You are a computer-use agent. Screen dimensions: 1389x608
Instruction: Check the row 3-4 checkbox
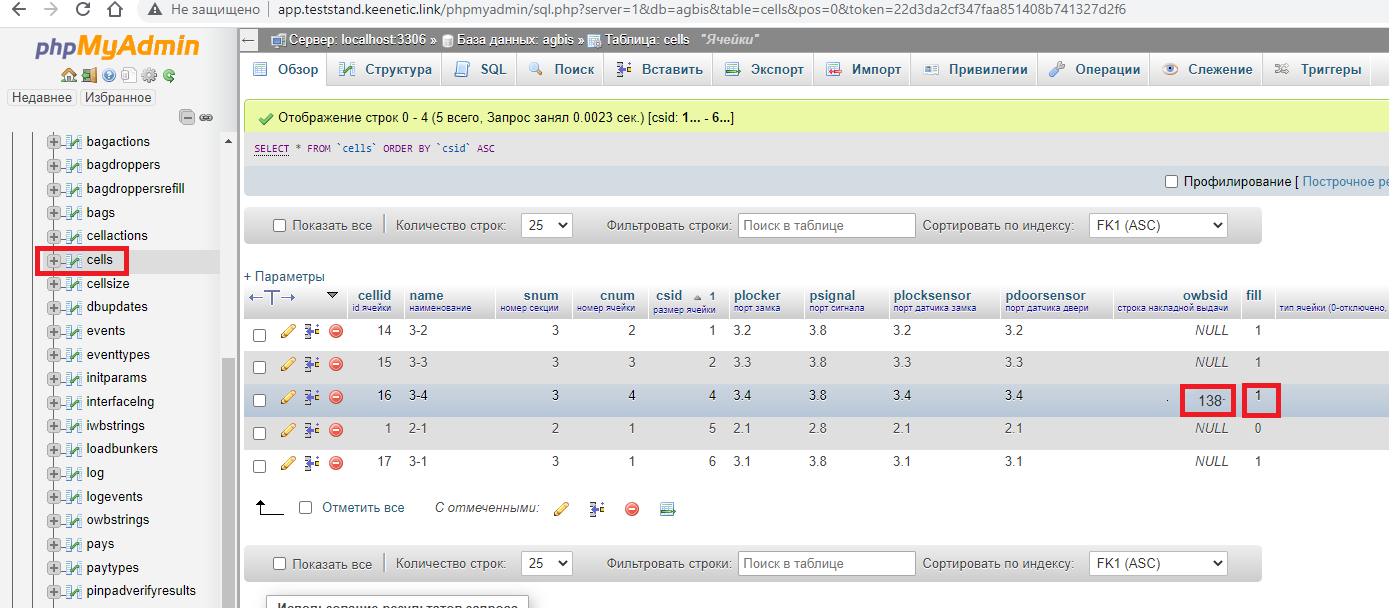(x=259, y=400)
